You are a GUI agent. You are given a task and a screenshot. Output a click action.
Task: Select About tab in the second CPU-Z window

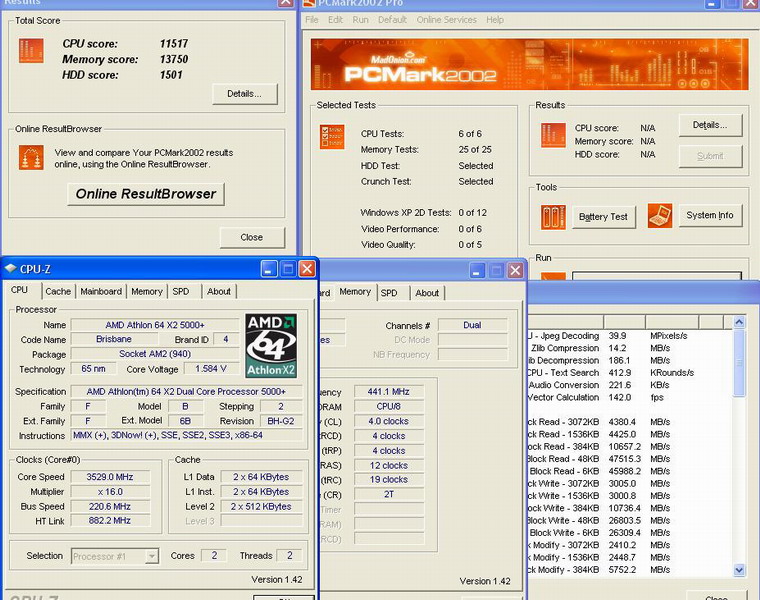pyautogui.click(x=427, y=293)
